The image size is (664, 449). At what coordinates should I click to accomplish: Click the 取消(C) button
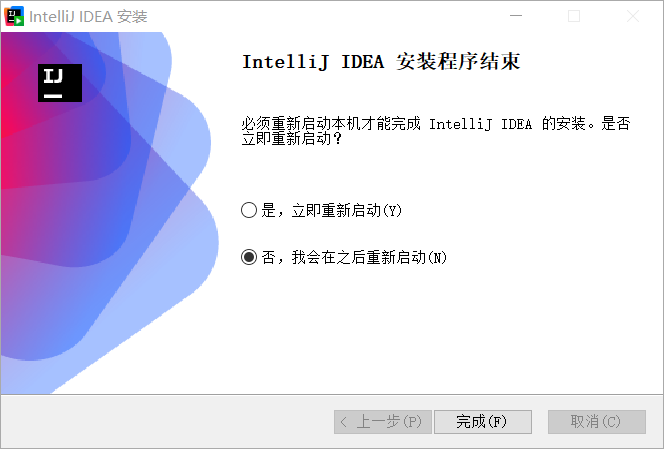point(597,422)
